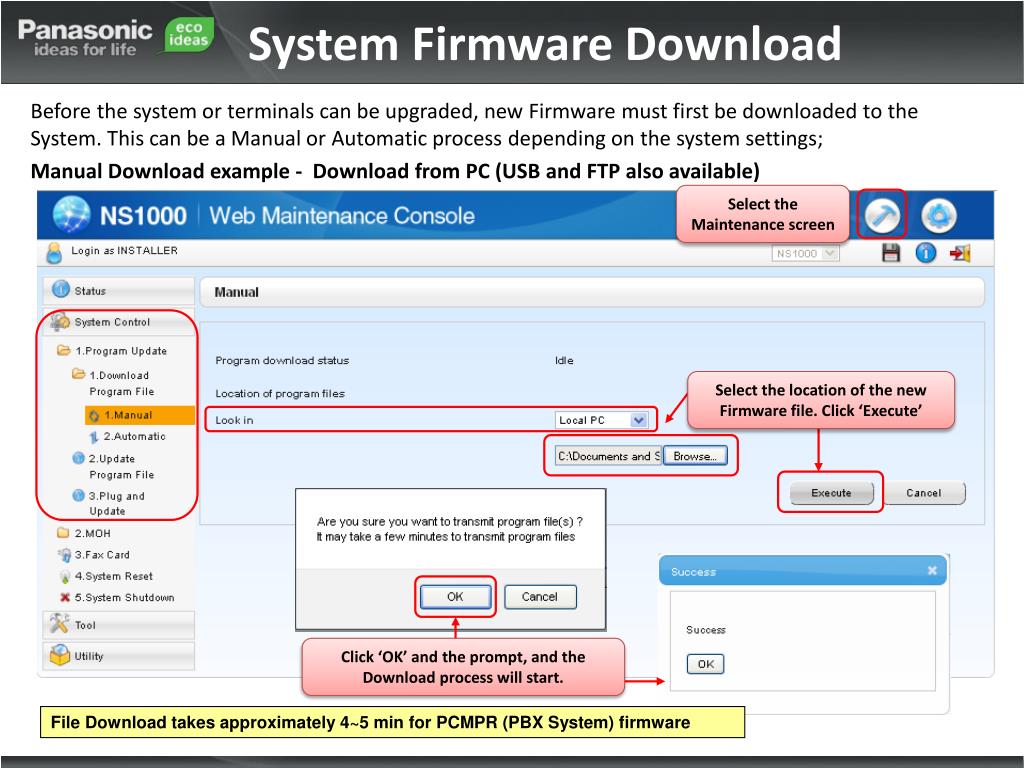Confirm transmit dialog with OK
The width and height of the screenshot is (1024, 768).
tap(455, 596)
